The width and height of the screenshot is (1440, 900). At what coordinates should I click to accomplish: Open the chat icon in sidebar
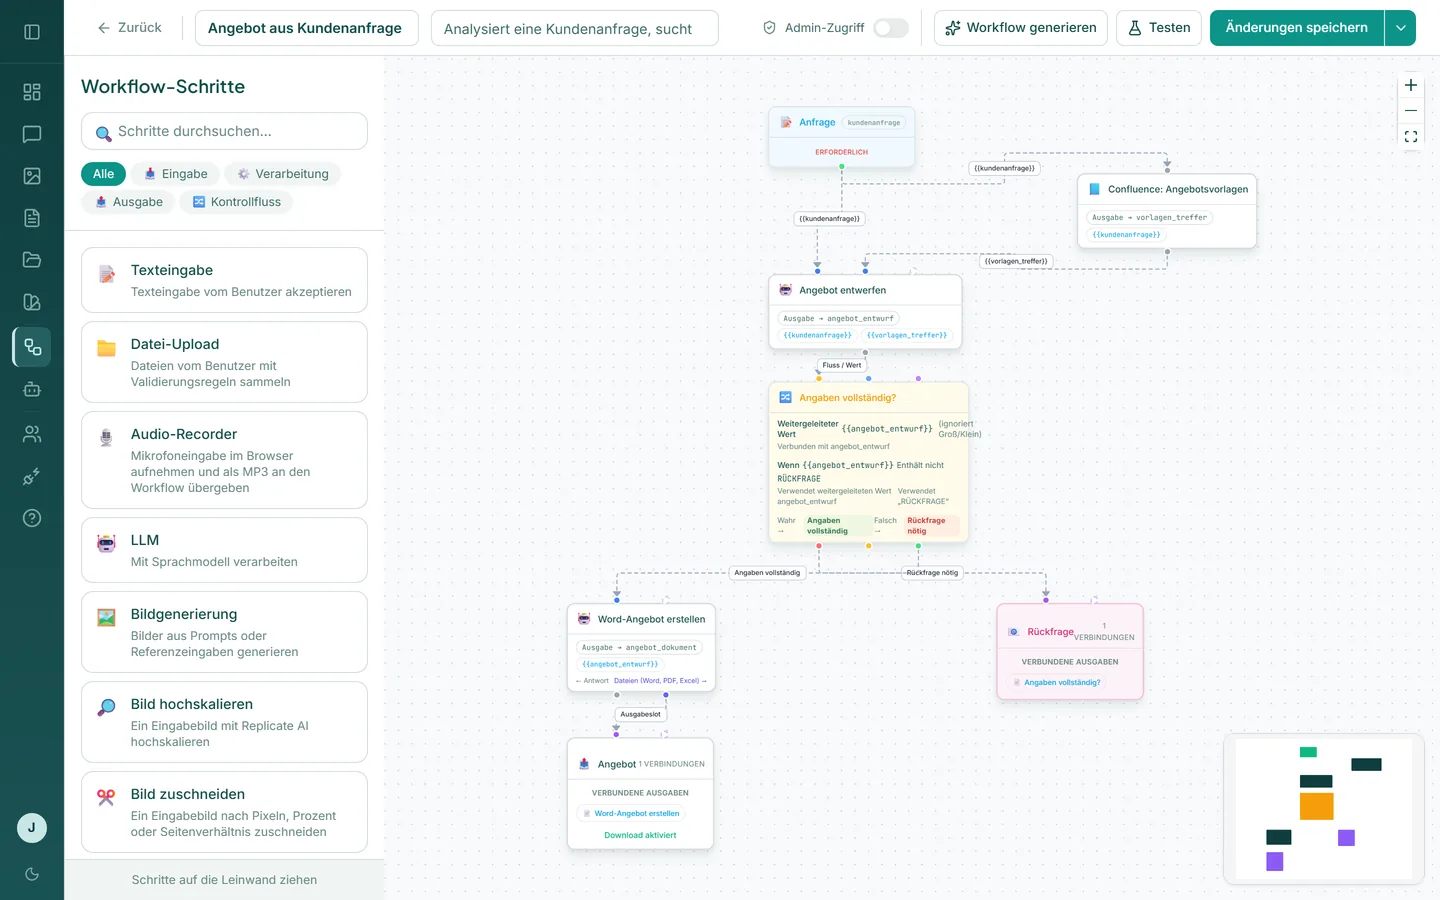pyautogui.click(x=32, y=134)
